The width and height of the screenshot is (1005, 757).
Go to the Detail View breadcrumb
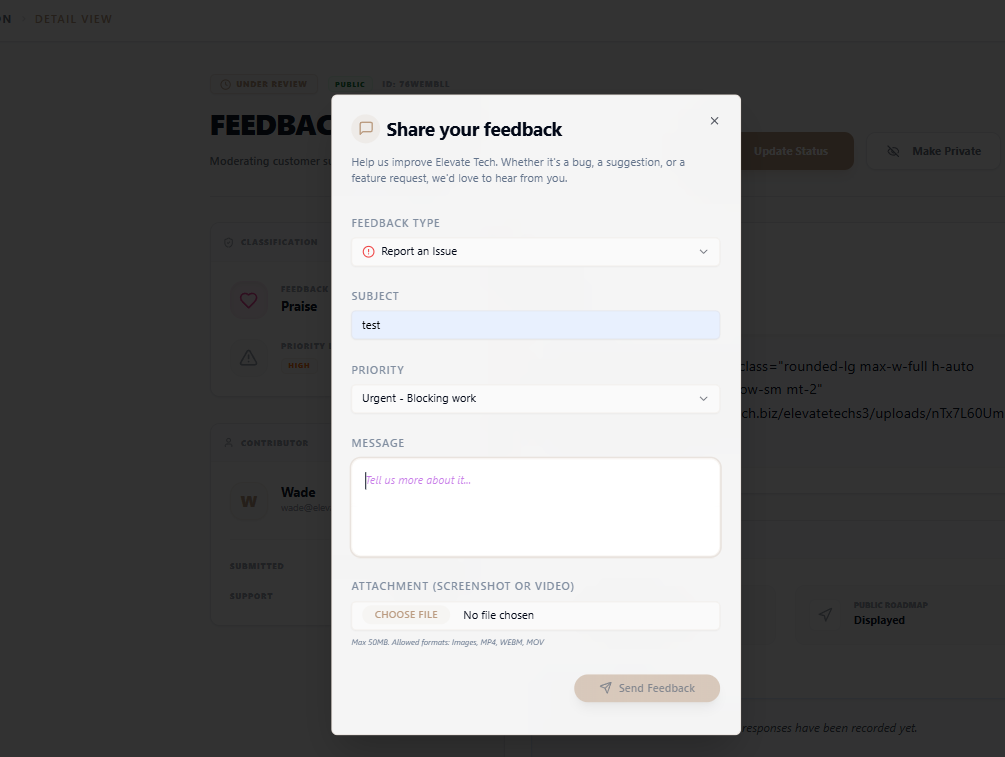[73, 19]
